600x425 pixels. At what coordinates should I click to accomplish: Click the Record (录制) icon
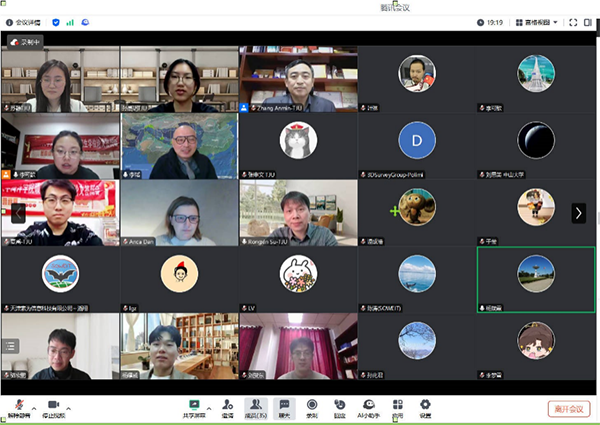(312, 406)
